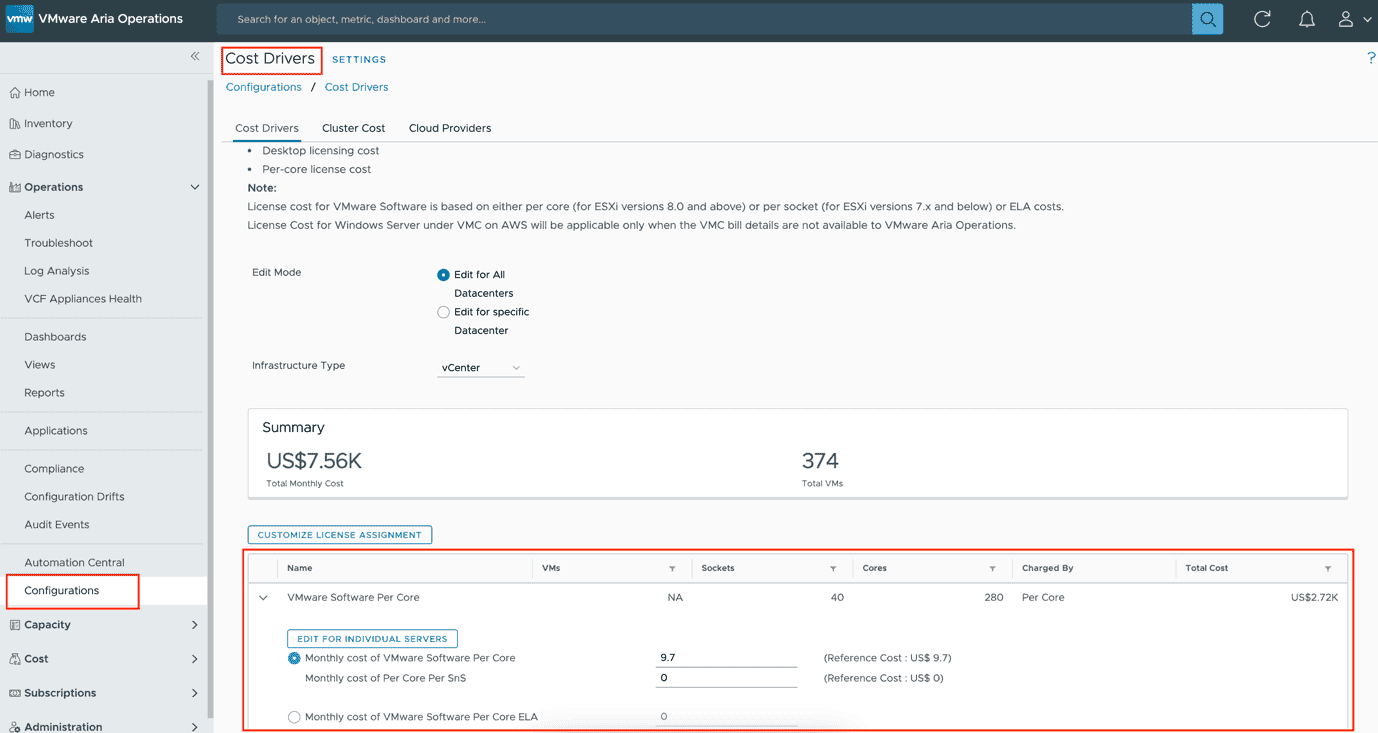The width and height of the screenshot is (1378, 733).
Task: Select Edit for specific Datacenter radio
Action: (x=443, y=312)
